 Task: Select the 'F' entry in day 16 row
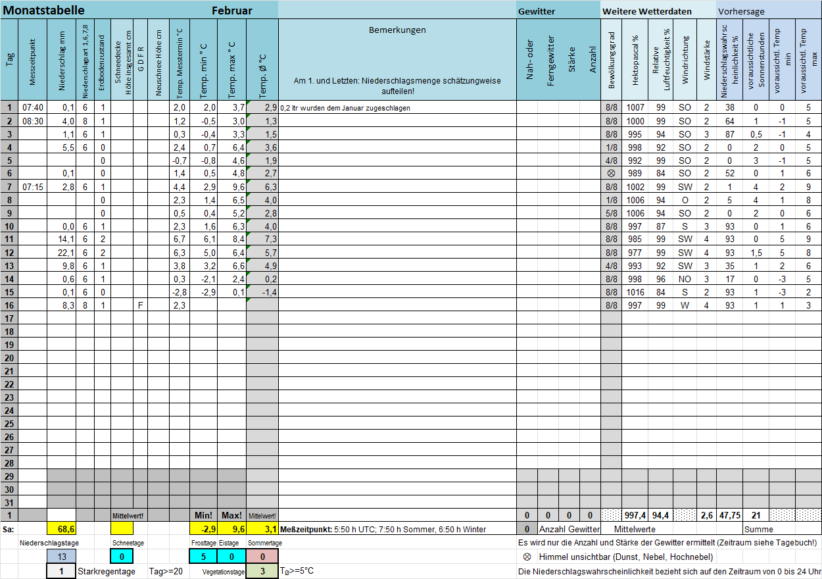[139, 305]
